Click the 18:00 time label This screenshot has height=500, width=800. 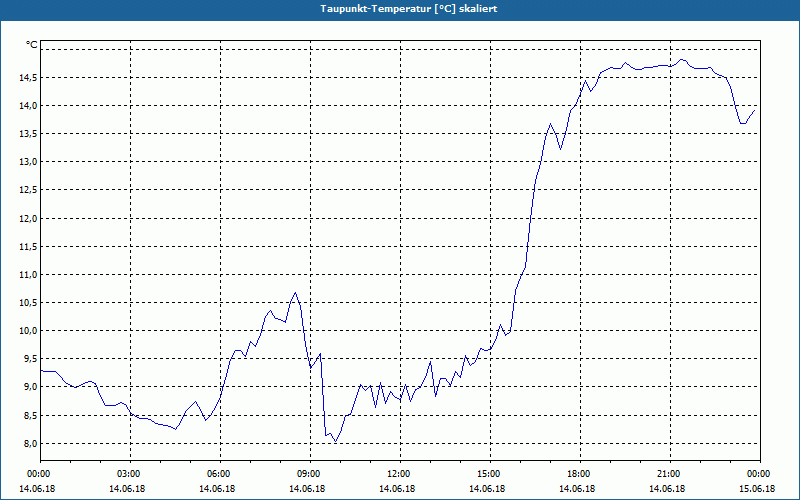(x=580, y=474)
